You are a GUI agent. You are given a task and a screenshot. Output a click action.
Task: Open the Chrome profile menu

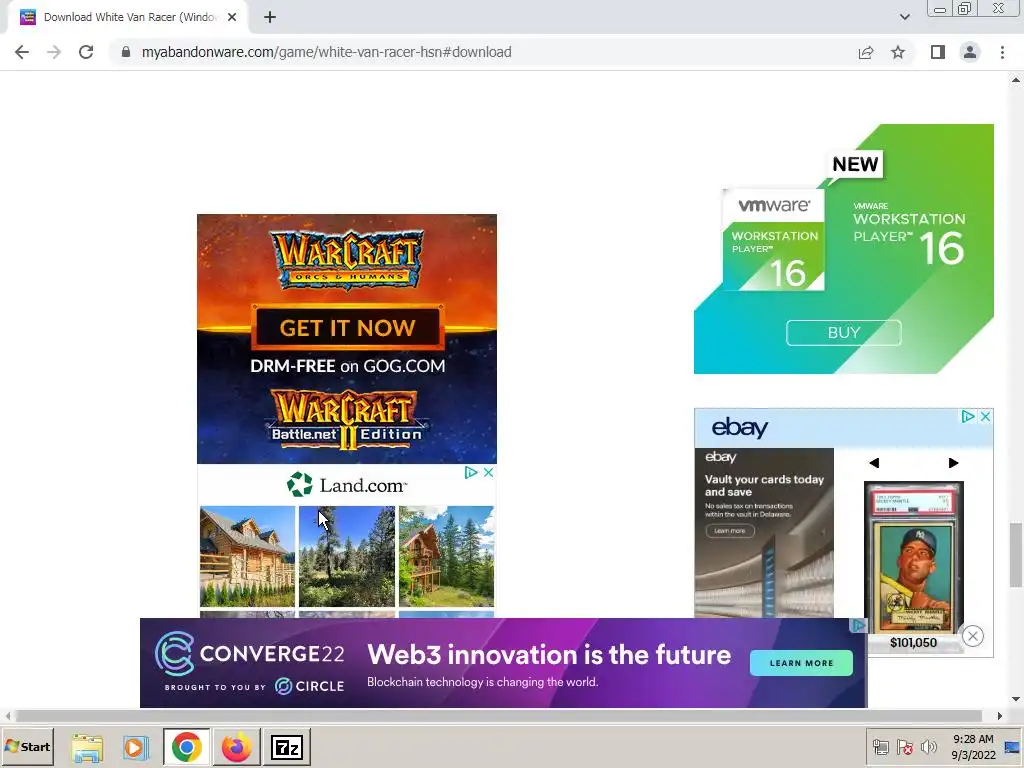970,52
